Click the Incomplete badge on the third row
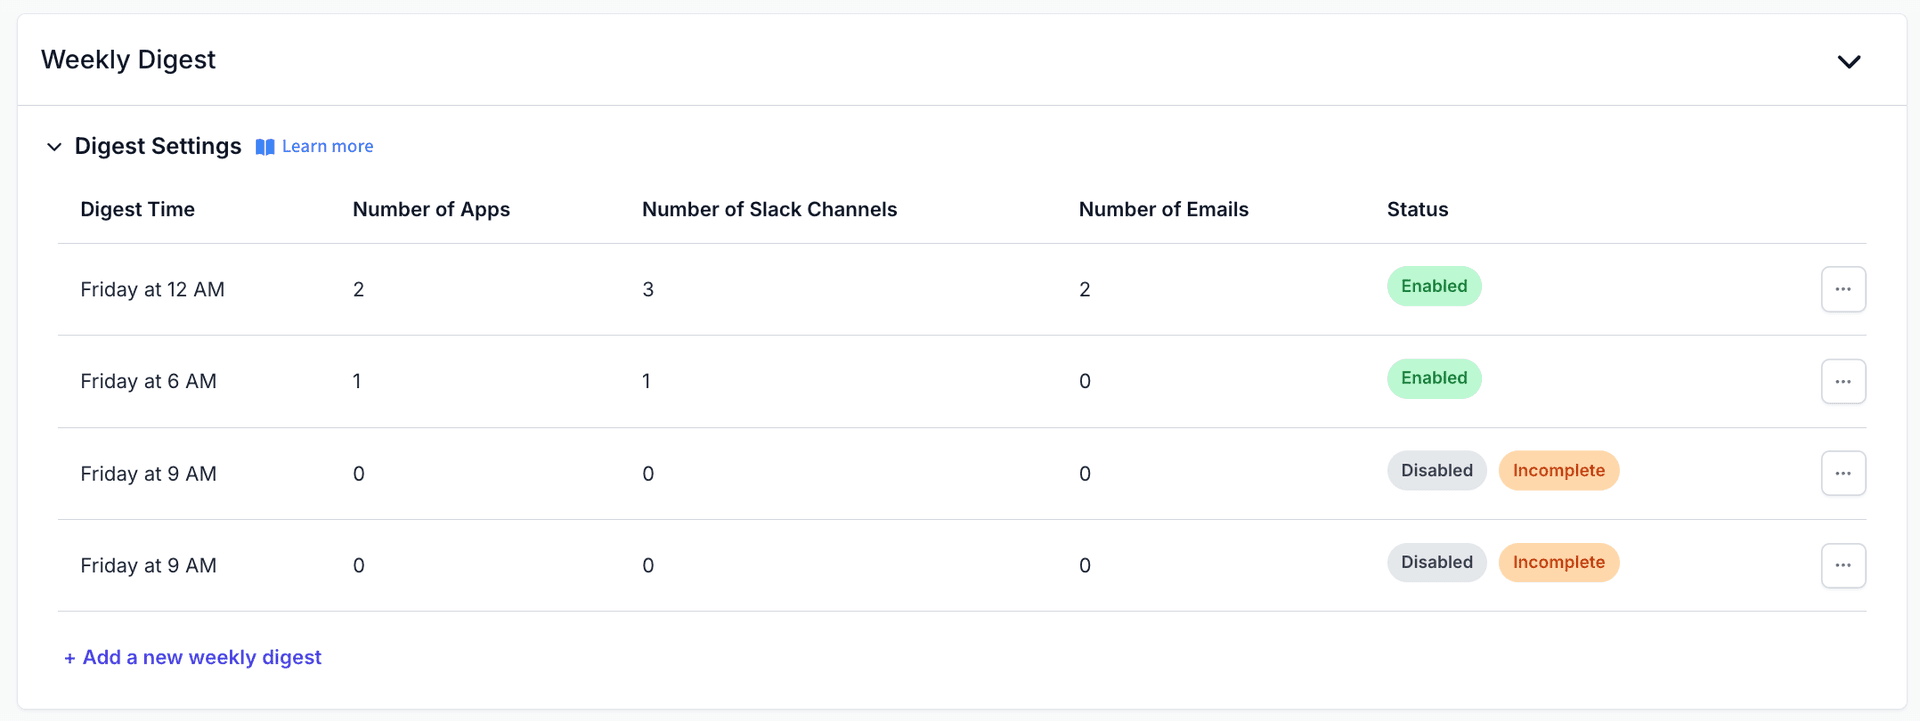1920x721 pixels. pos(1558,470)
